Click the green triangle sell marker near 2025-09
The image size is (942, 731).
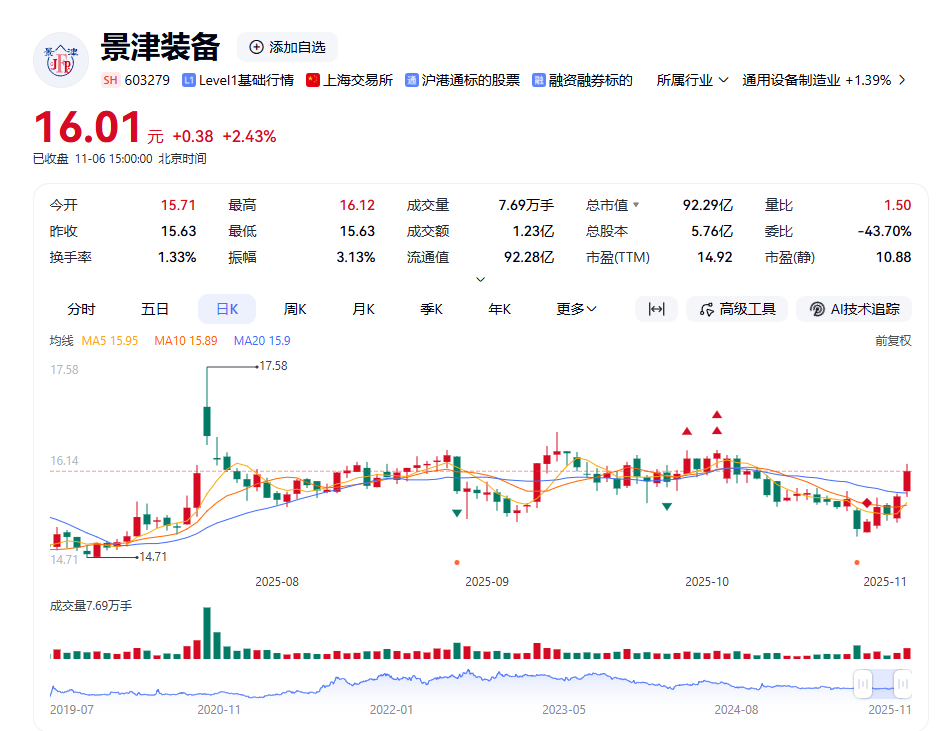point(457,513)
